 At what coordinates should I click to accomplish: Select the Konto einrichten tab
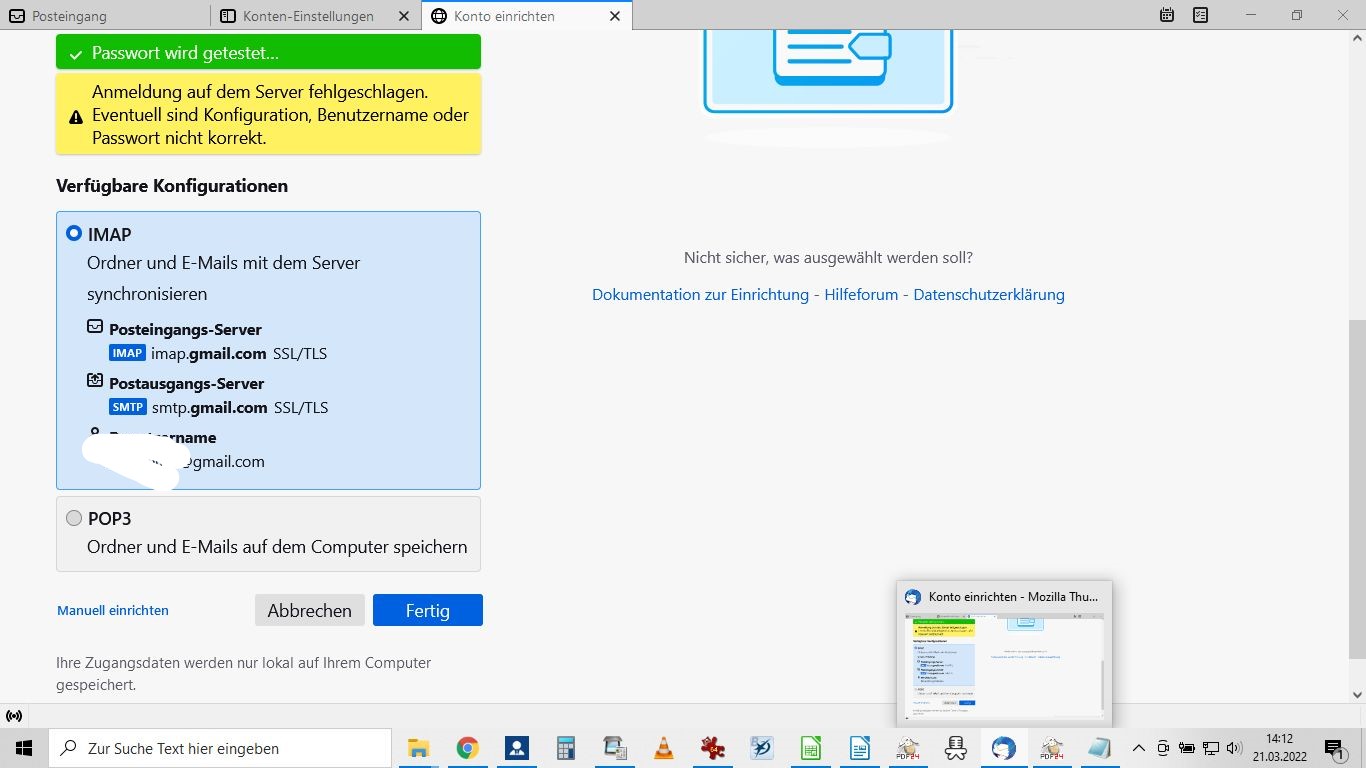(x=526, y=16)
